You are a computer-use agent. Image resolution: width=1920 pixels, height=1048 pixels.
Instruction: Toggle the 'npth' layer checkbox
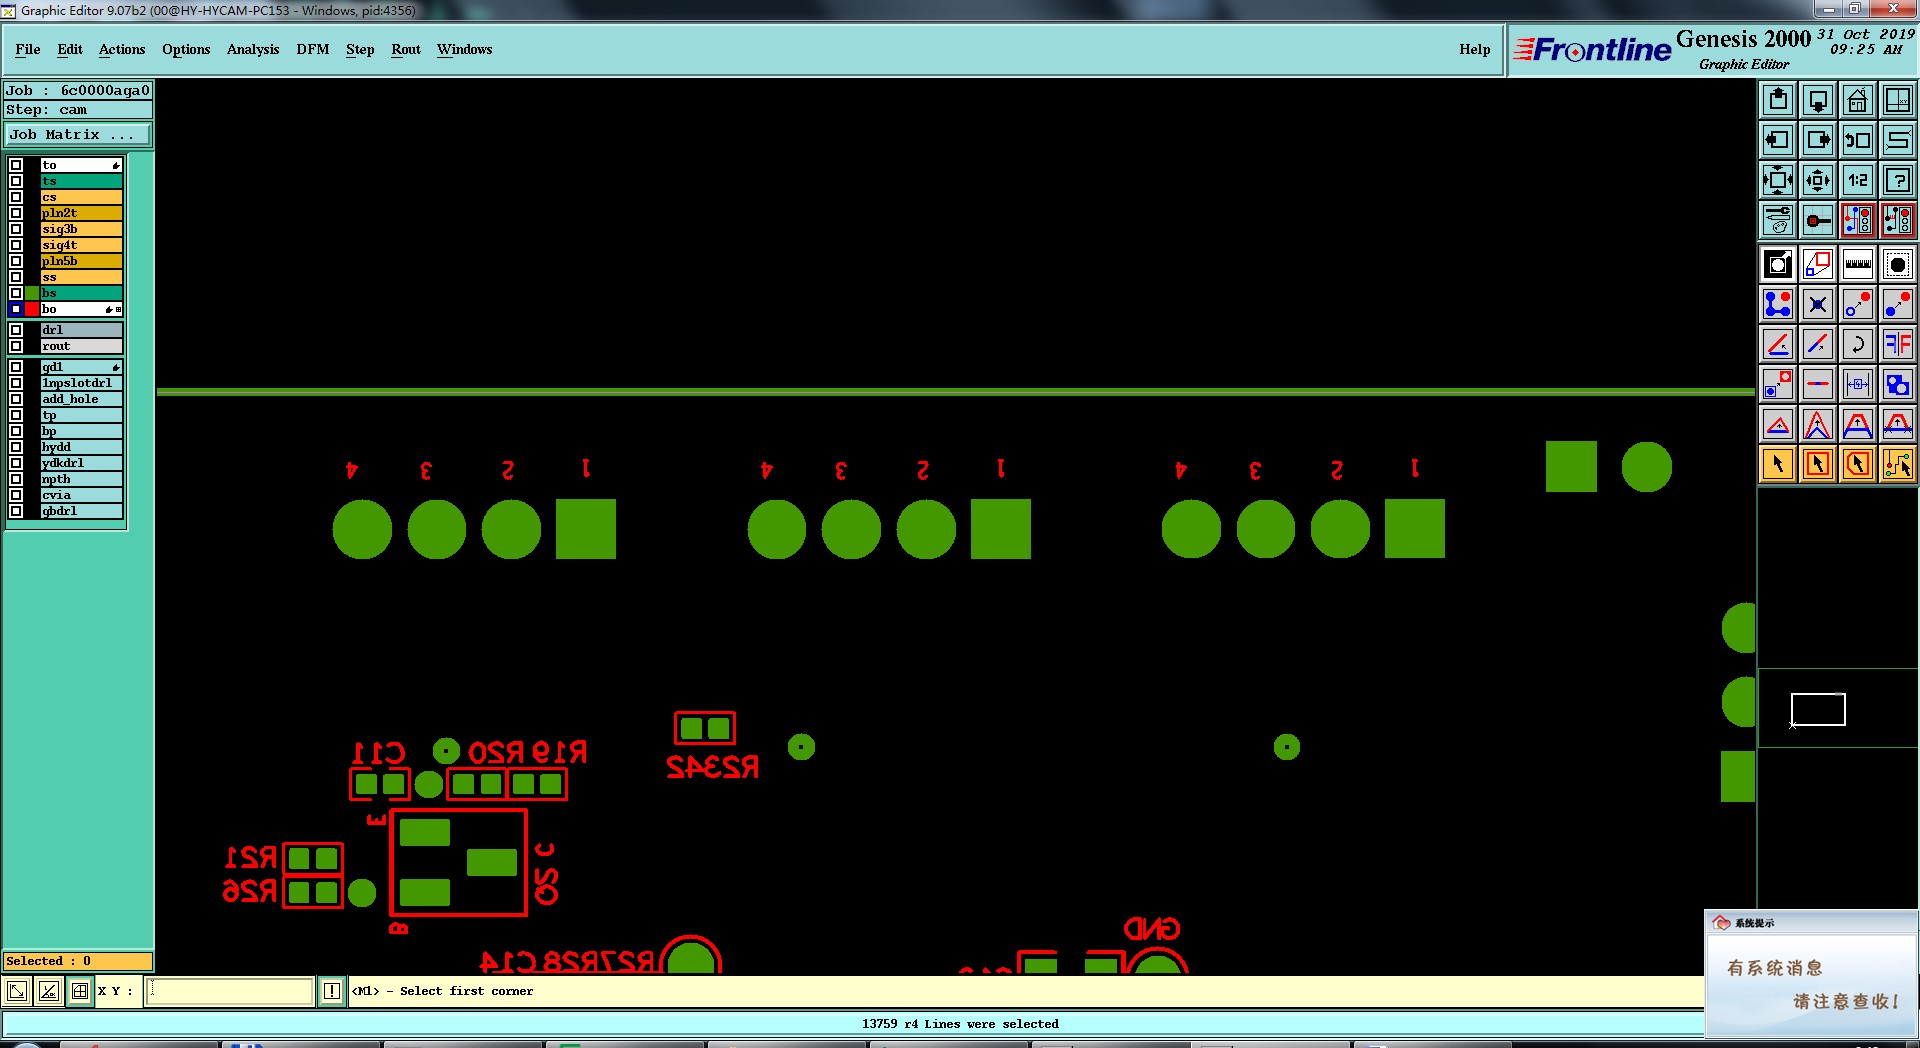click(16, 479)
